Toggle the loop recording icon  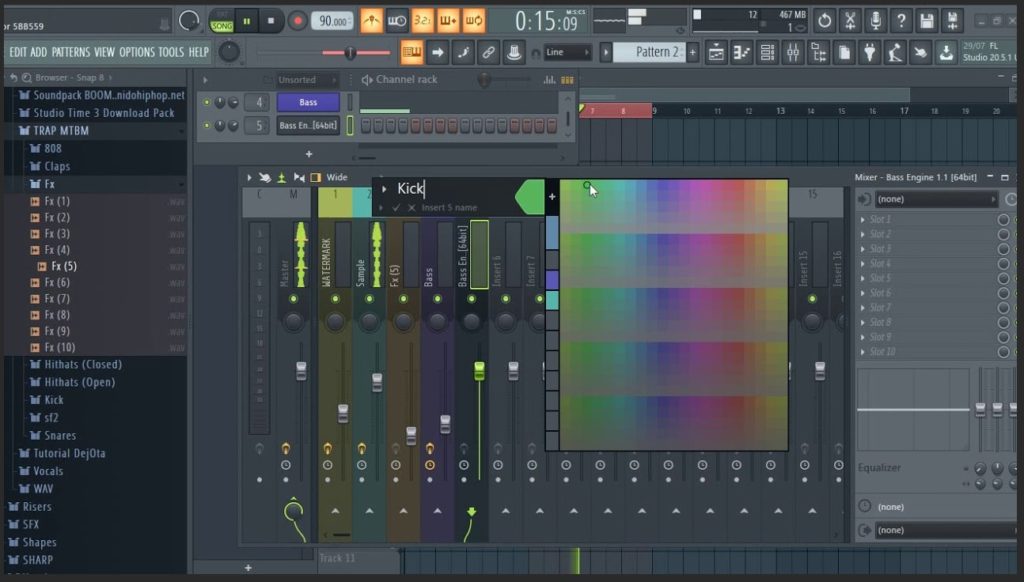coord(473,21)
